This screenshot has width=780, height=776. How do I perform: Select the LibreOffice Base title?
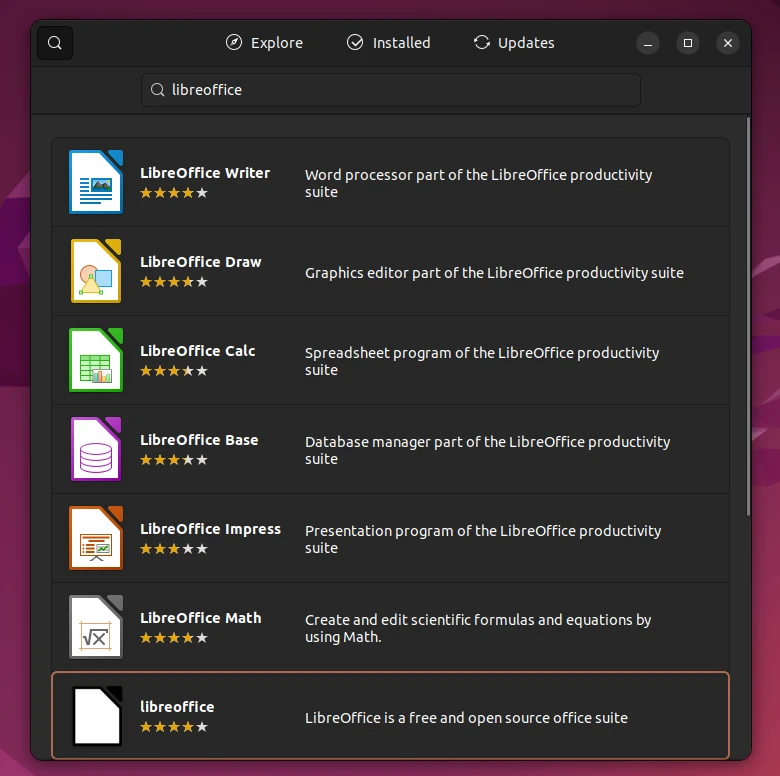click(199, 440)
